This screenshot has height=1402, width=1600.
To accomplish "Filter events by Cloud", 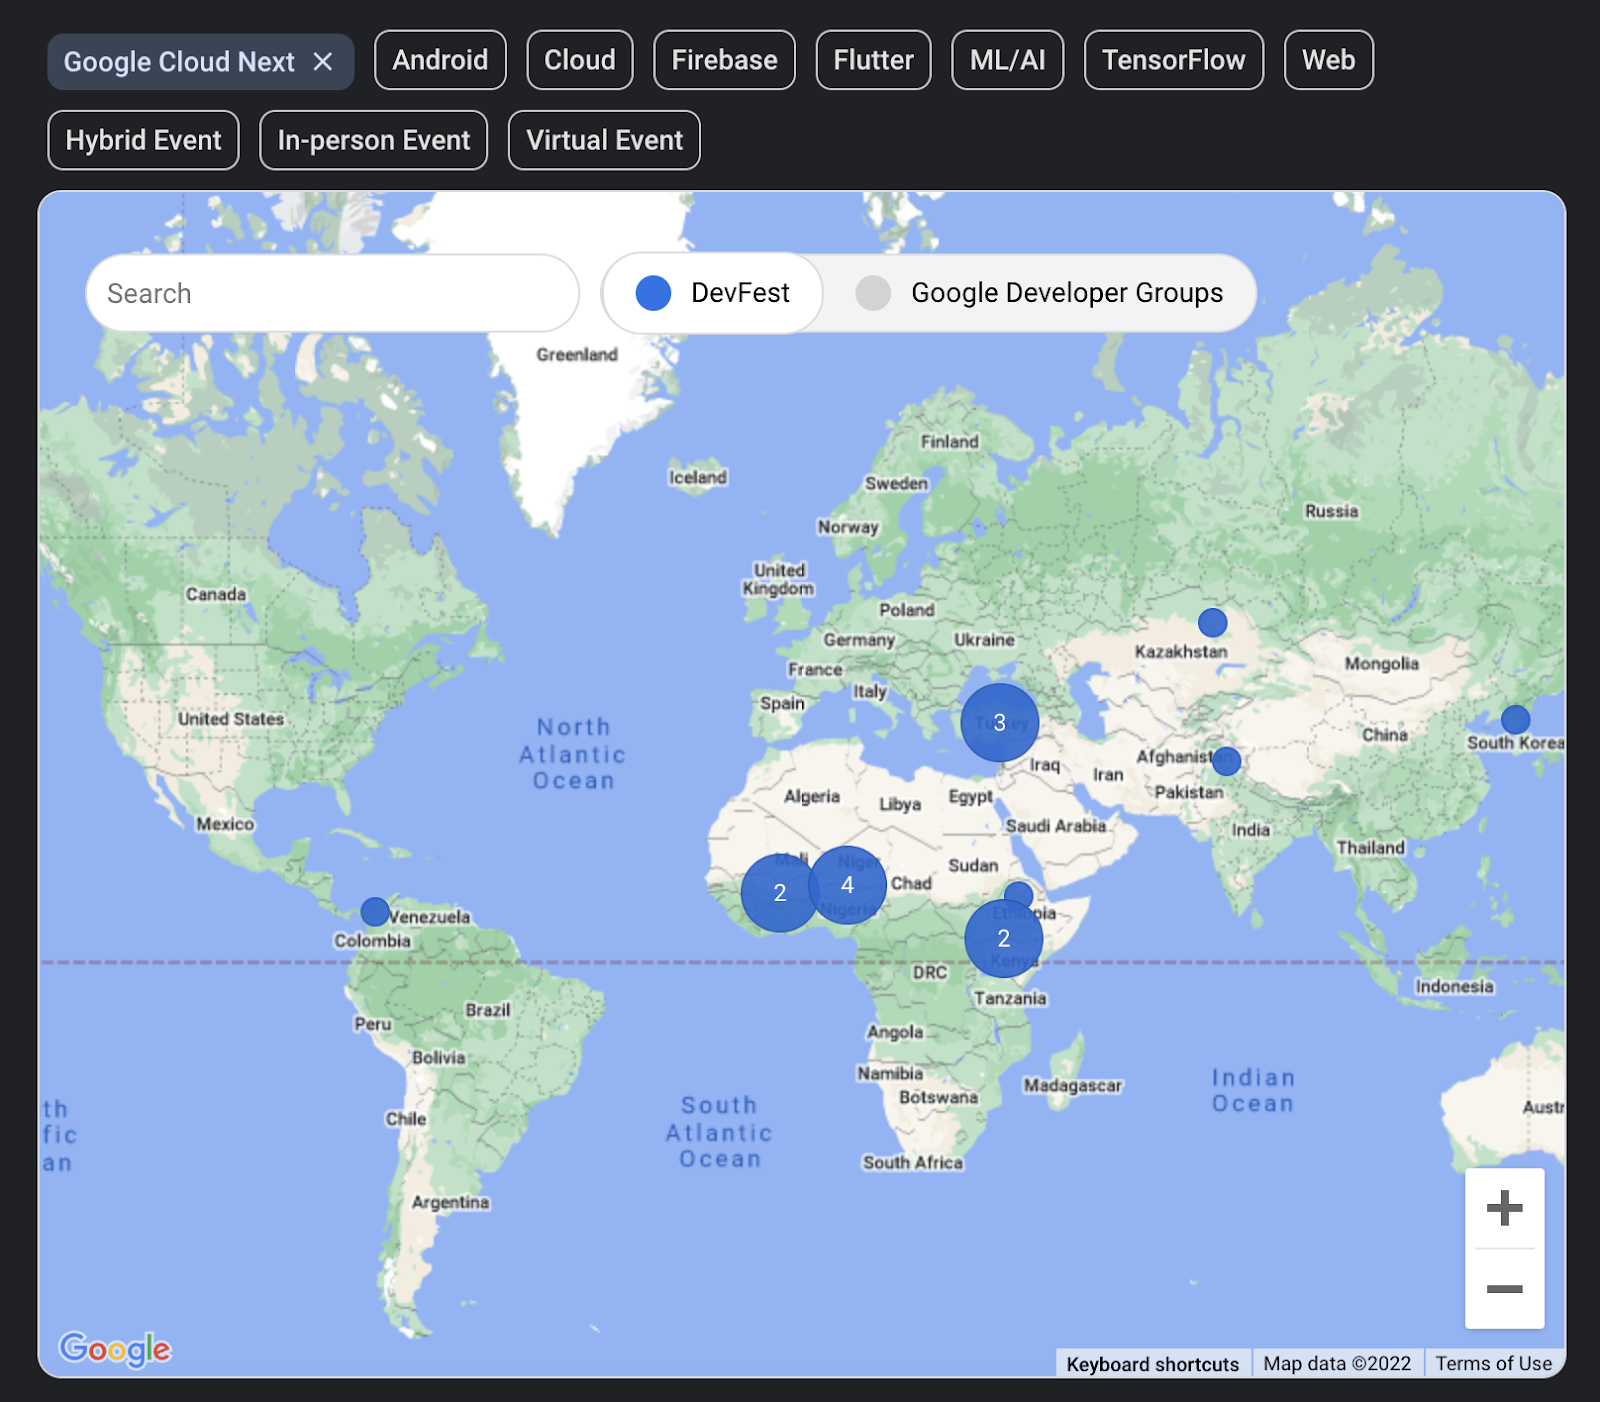I will point(580,60).
